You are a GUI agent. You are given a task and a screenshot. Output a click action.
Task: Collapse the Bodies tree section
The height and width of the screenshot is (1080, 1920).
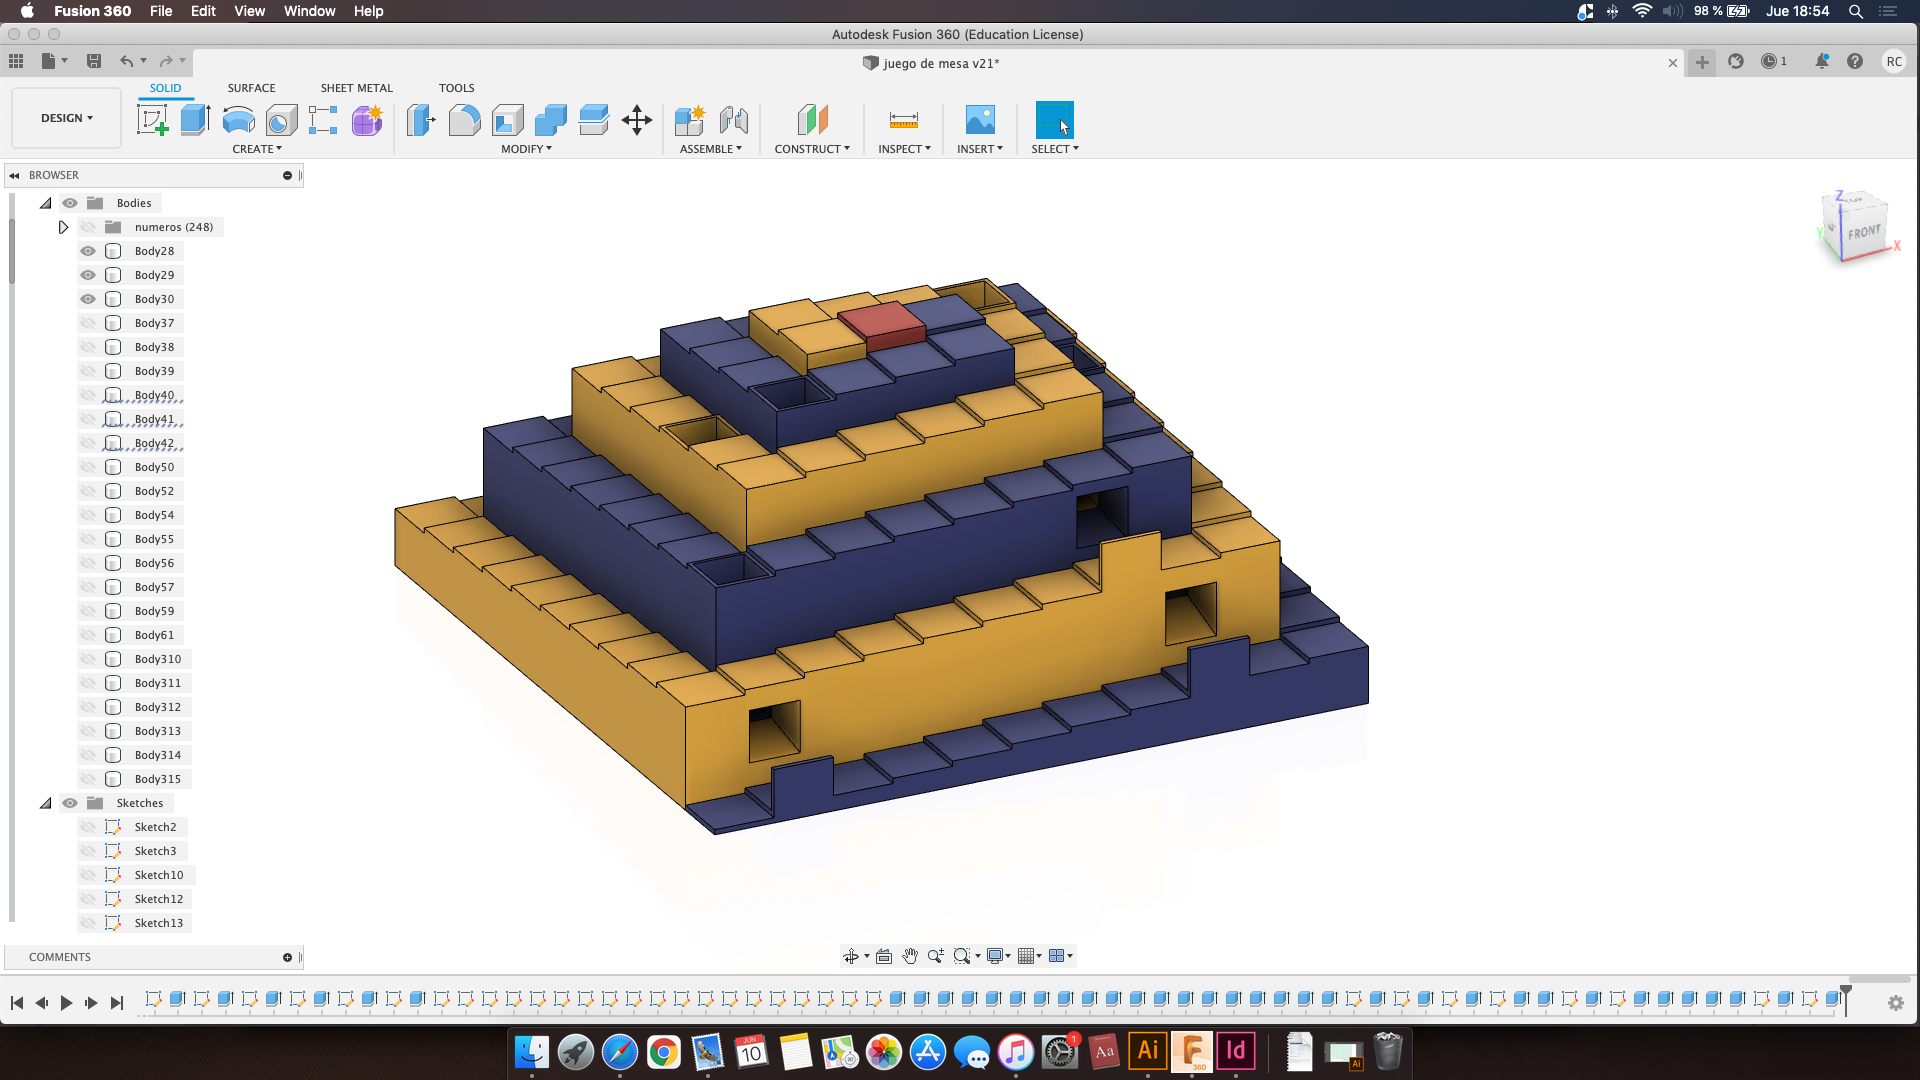point(45,202)
